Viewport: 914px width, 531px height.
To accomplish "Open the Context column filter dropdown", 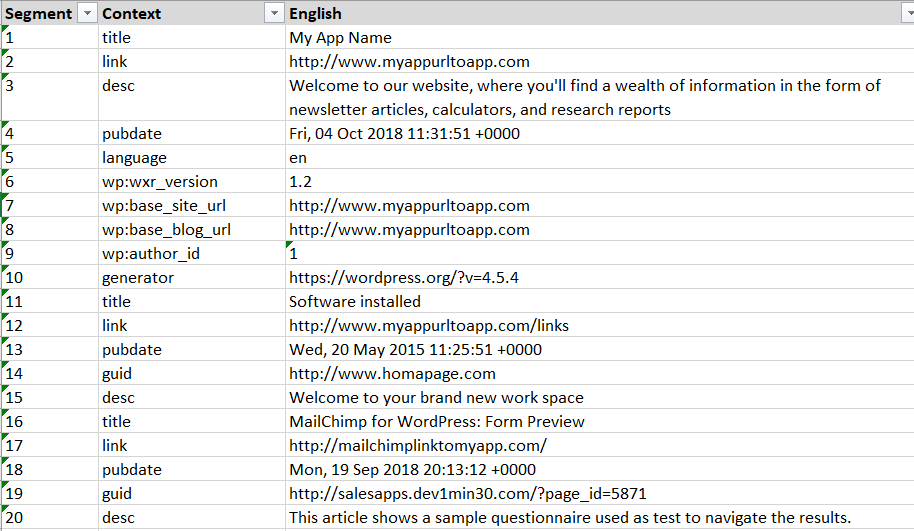I will tap(273, 13).
